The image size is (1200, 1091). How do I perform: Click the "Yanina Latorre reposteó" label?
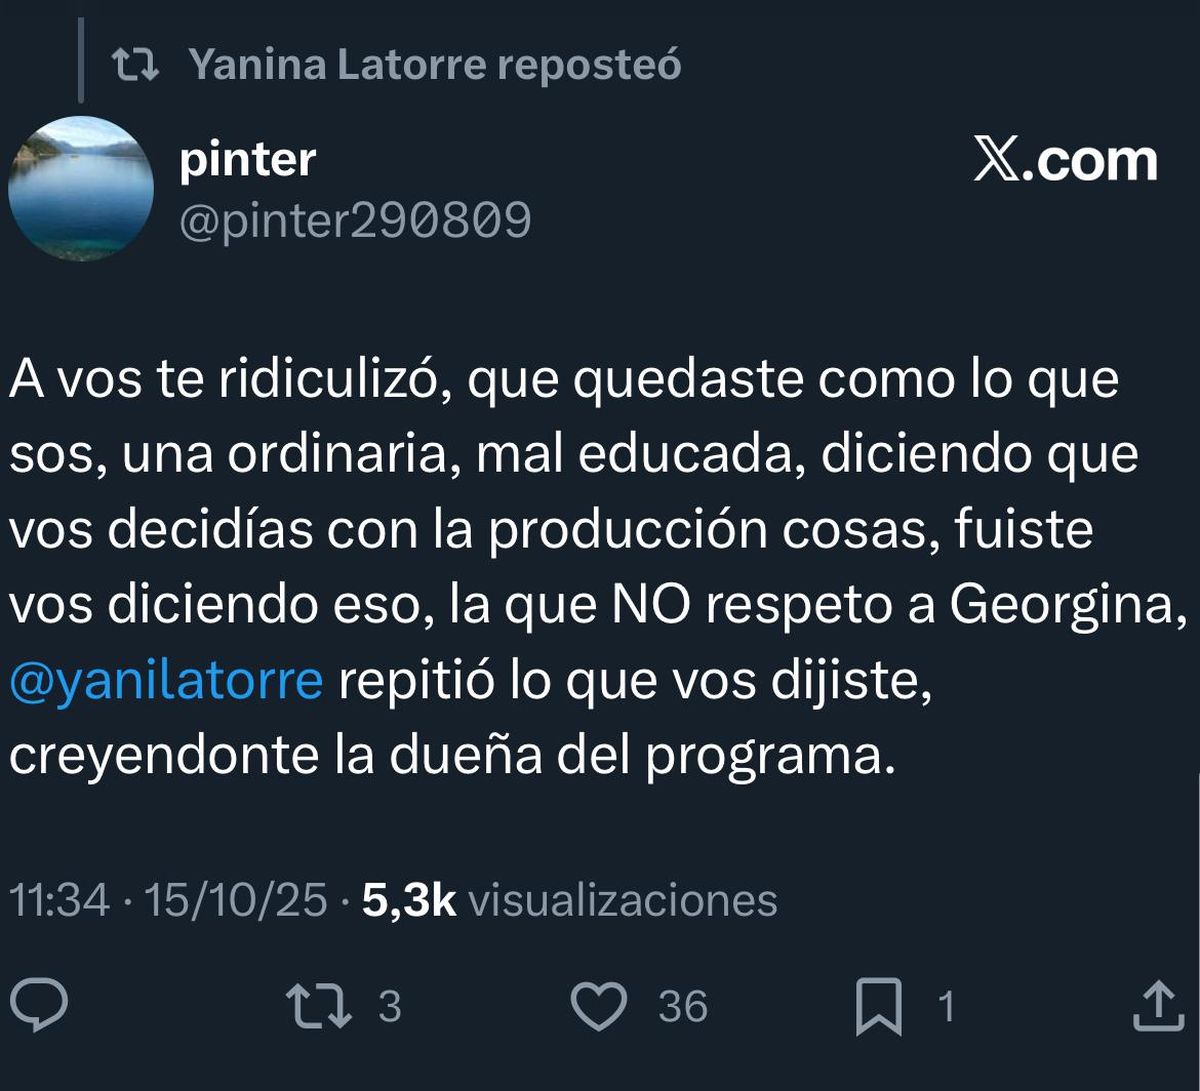435,65
